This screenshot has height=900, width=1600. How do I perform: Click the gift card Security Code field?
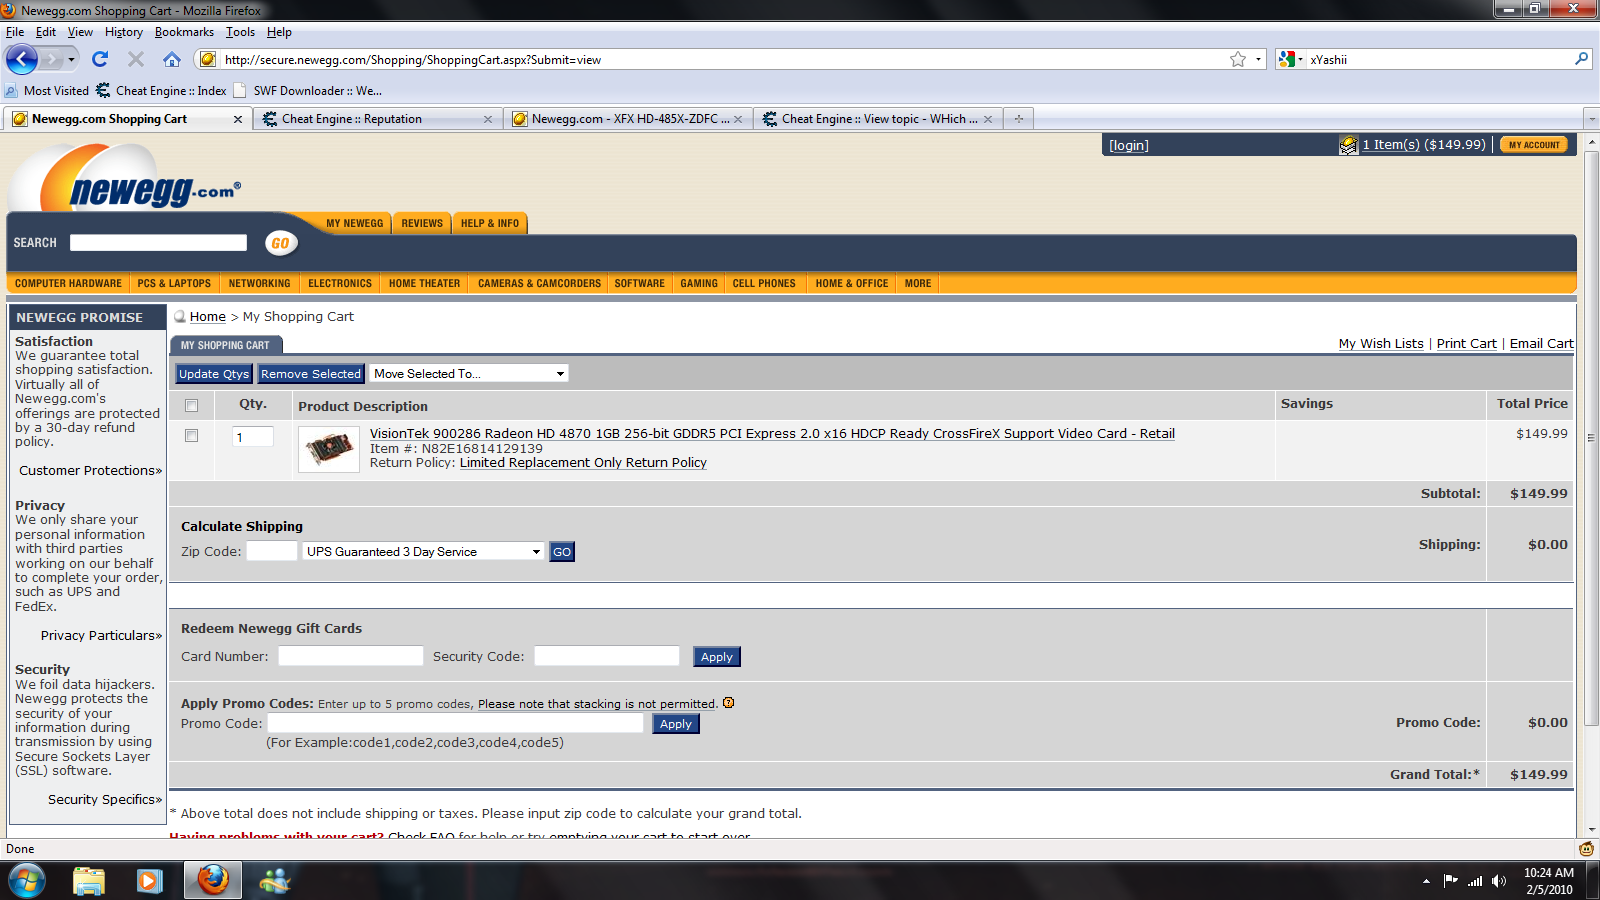(x=607, y=656)
